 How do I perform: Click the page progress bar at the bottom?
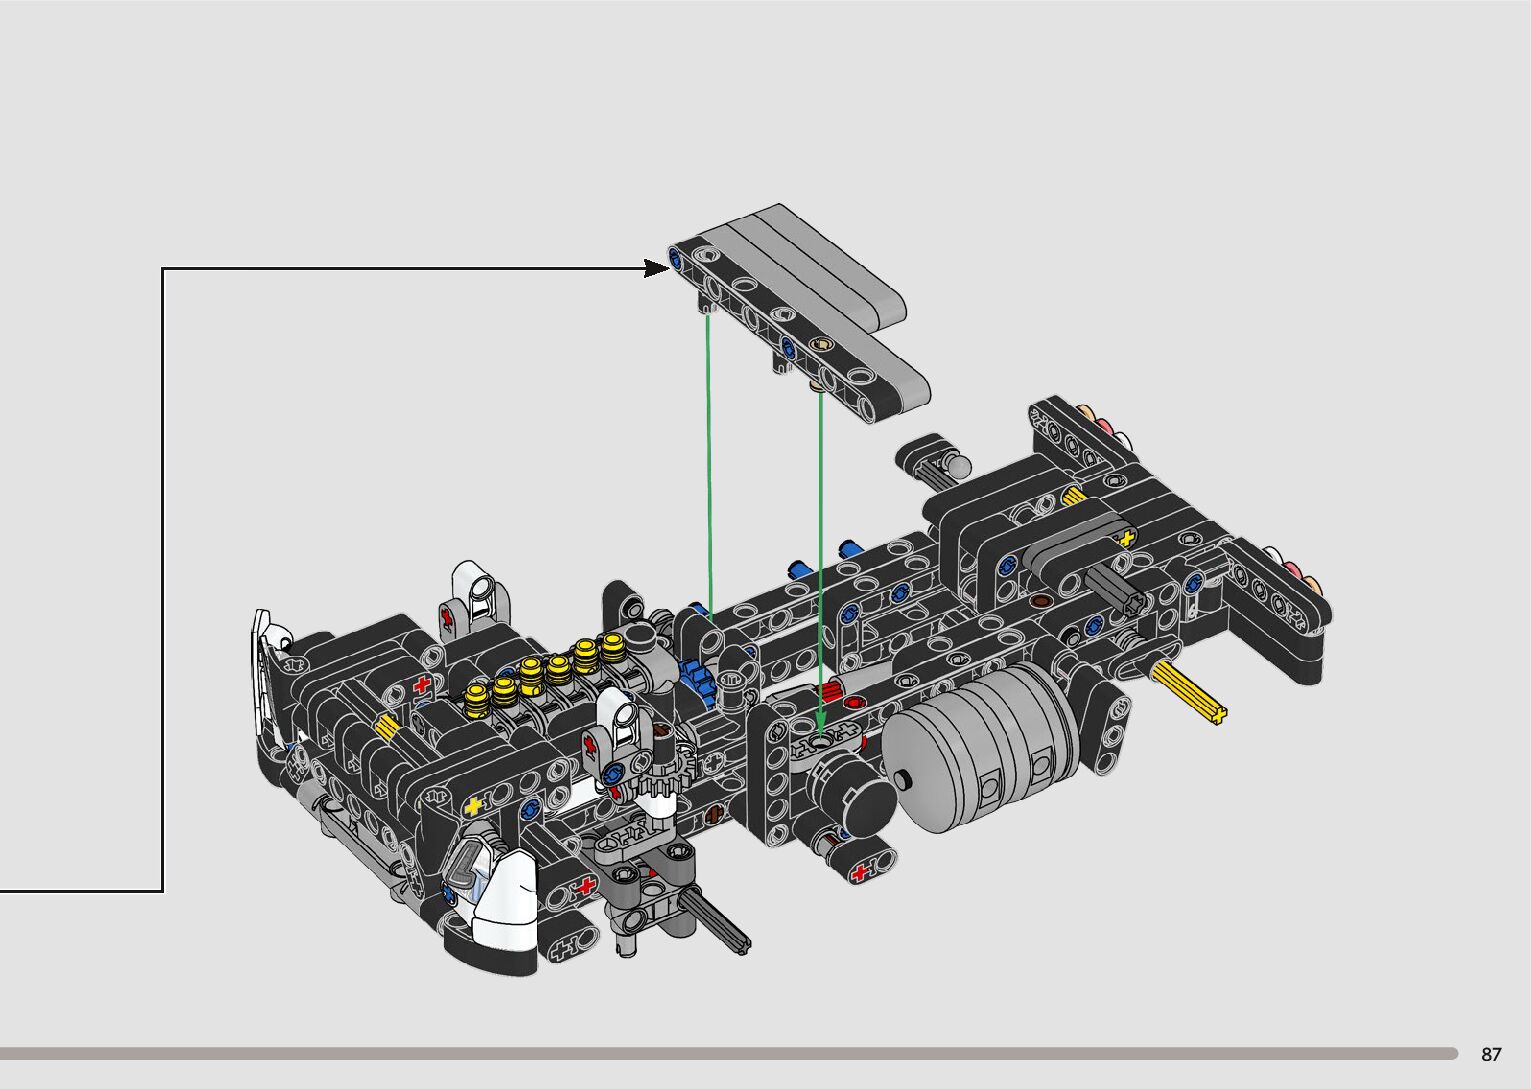click(x=728, y=1053)
